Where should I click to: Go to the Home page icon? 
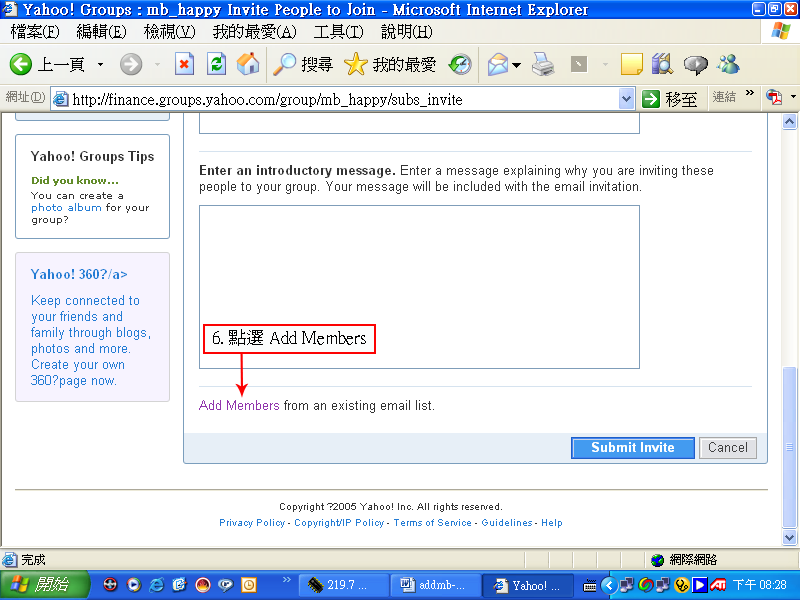248,65
